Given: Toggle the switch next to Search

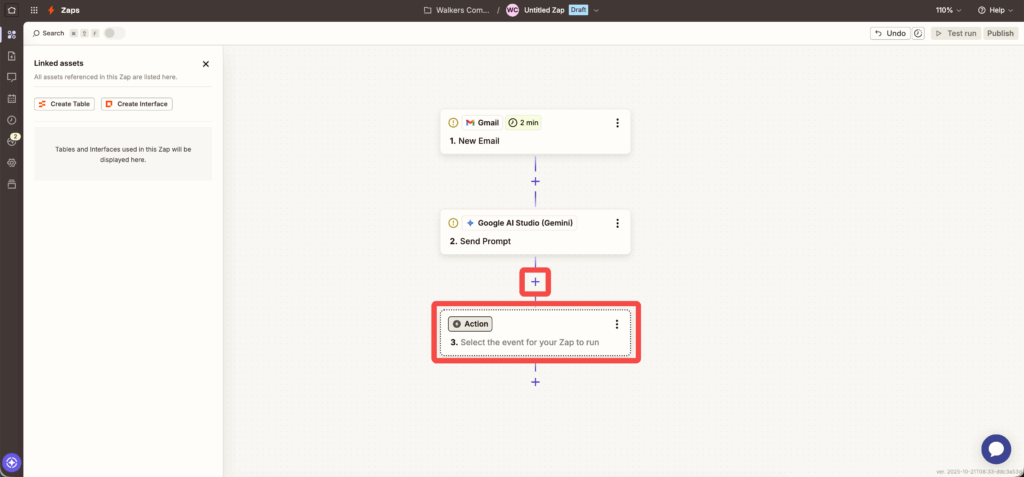Looking at the screenshot, I should 114,33.
